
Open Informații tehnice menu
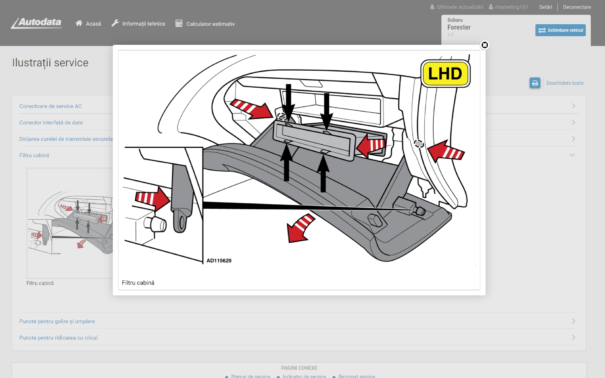144,24
